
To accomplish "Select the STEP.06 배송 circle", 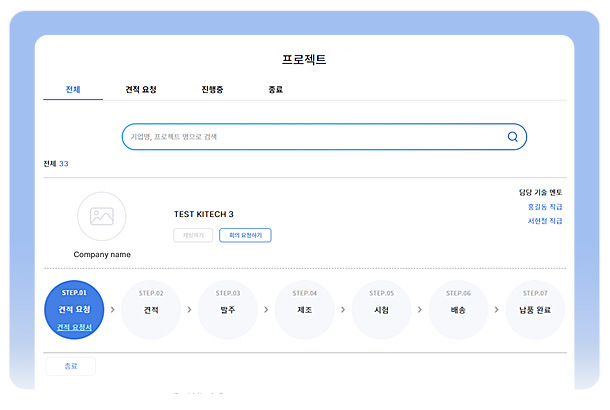I will click(x=458, y=309).
